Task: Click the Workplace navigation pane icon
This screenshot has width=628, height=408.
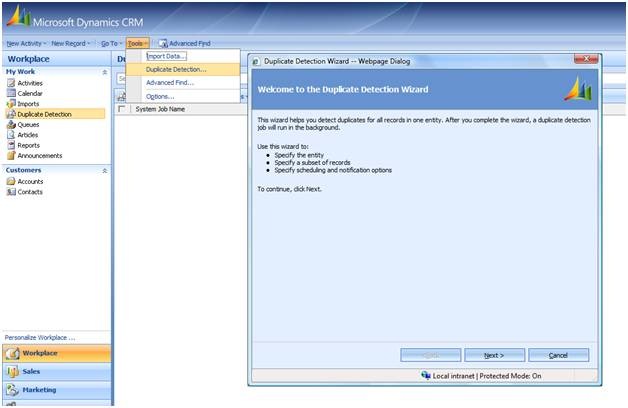Action: [12, 353]
